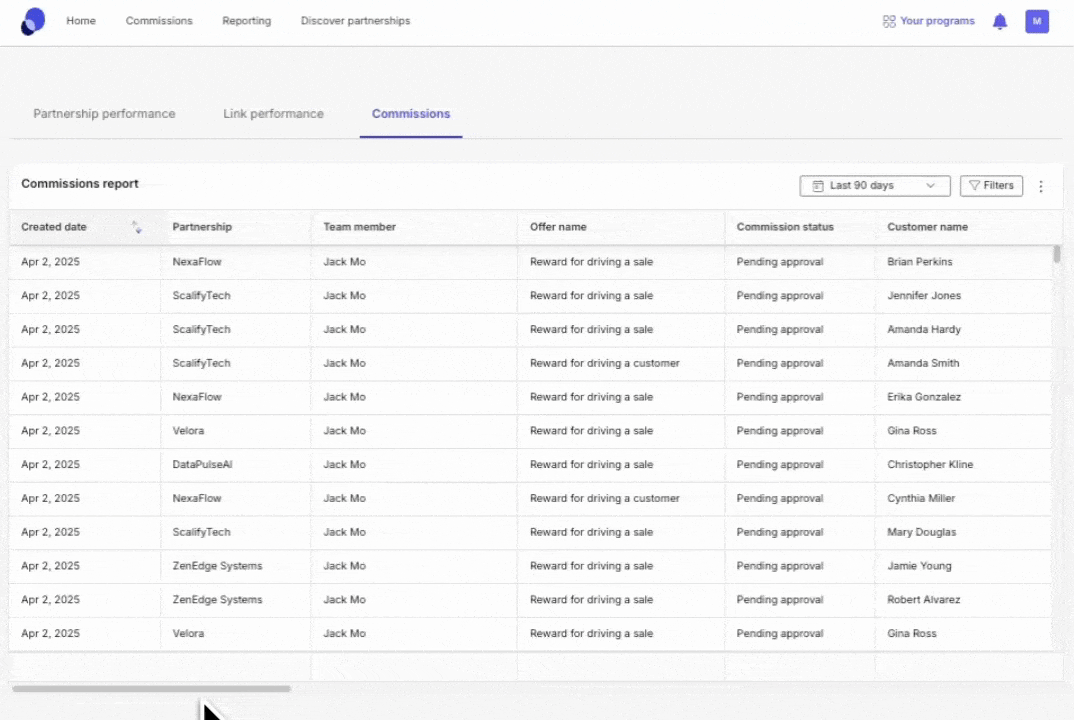Click NexaFlow in Cynthia Miller row
The height and width of the screenshot is (720, 1074).
197,498
